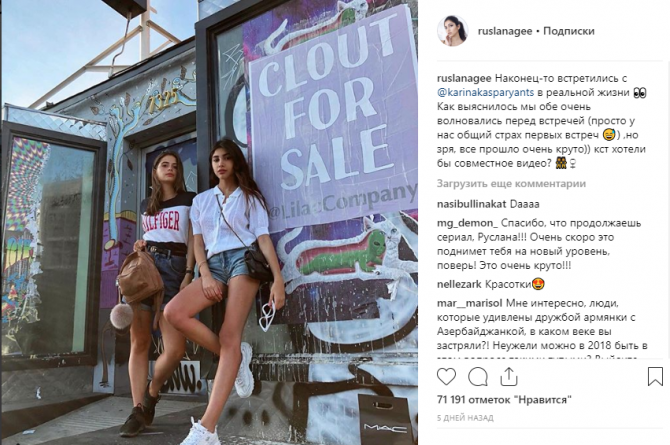Open nellezark commenter profile
This screenshot has width=670, height=445.
point(459,284)
